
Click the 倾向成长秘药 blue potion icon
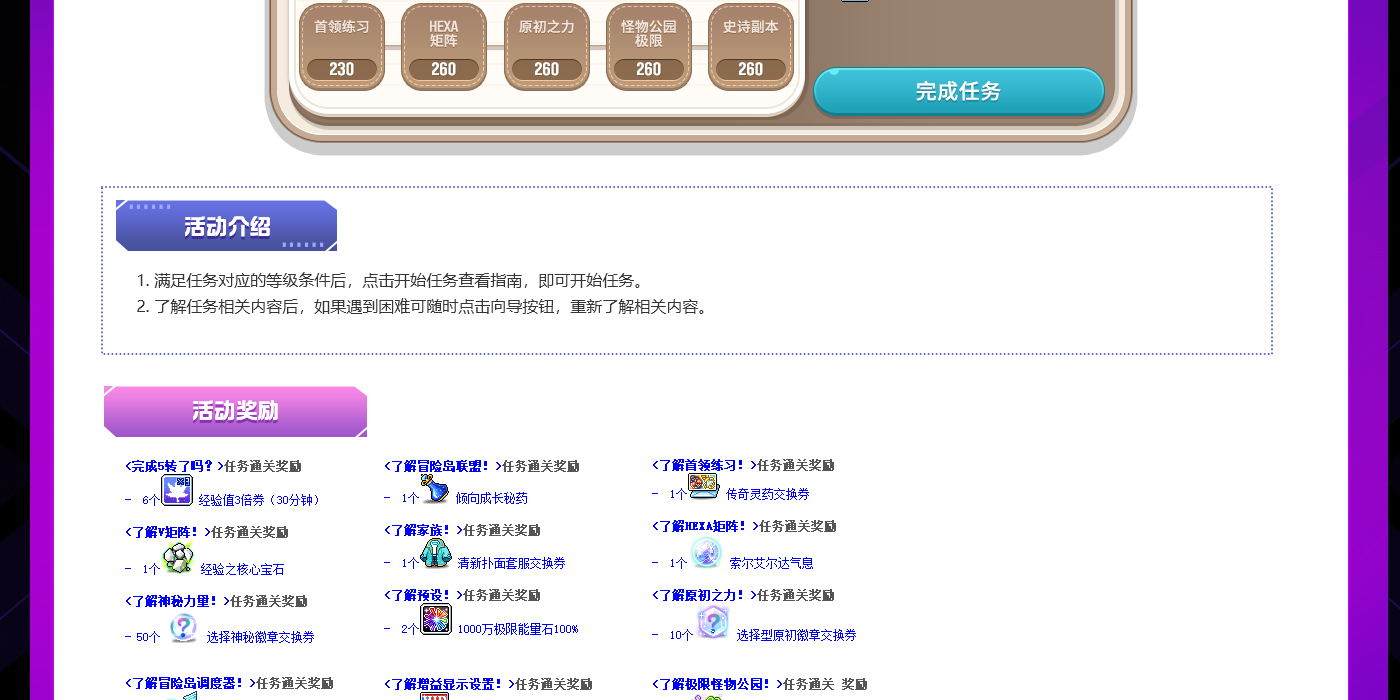436,489
